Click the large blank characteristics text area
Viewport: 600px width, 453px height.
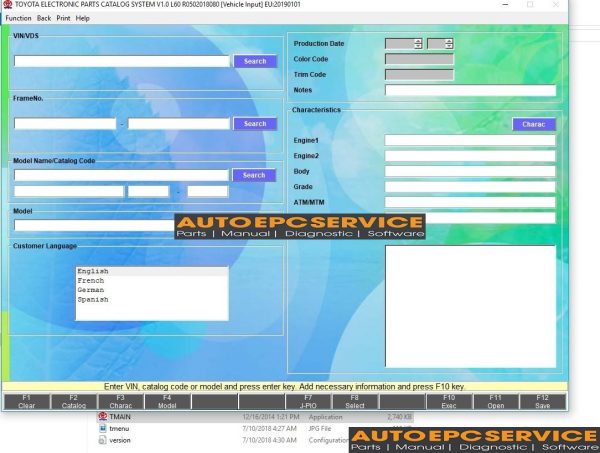[470, 306]
